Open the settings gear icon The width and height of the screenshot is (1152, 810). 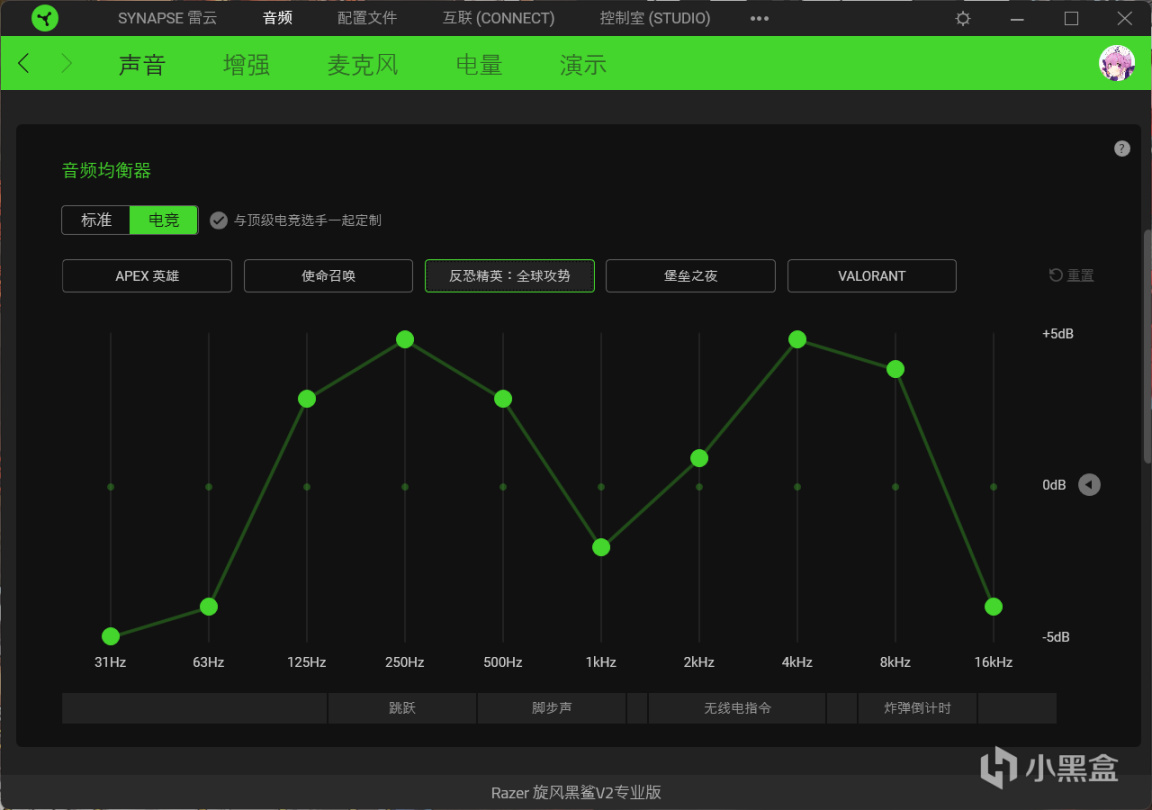point(962,18)
